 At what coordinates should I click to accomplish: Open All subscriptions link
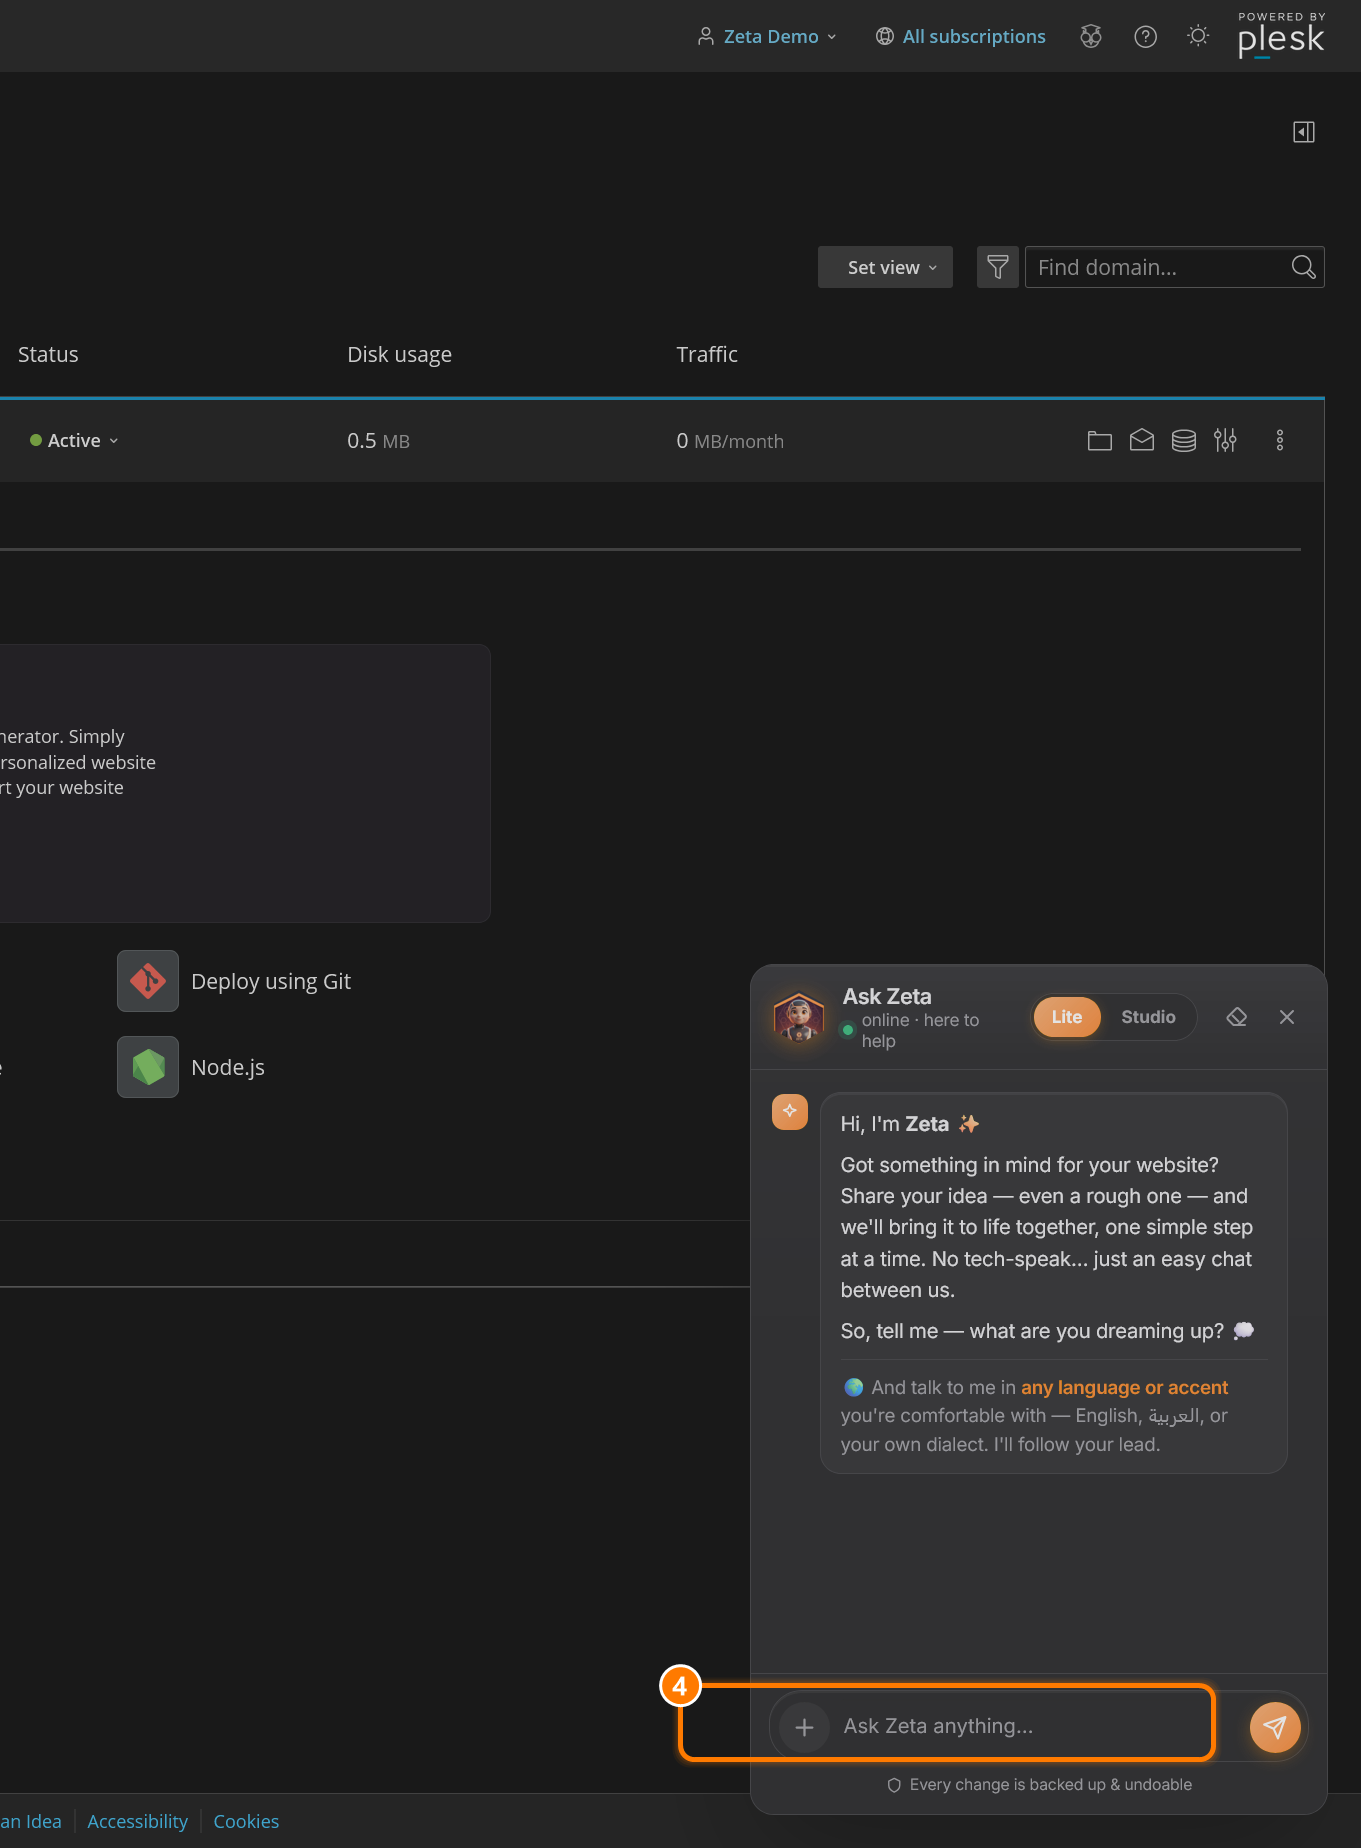click(960, 37)
